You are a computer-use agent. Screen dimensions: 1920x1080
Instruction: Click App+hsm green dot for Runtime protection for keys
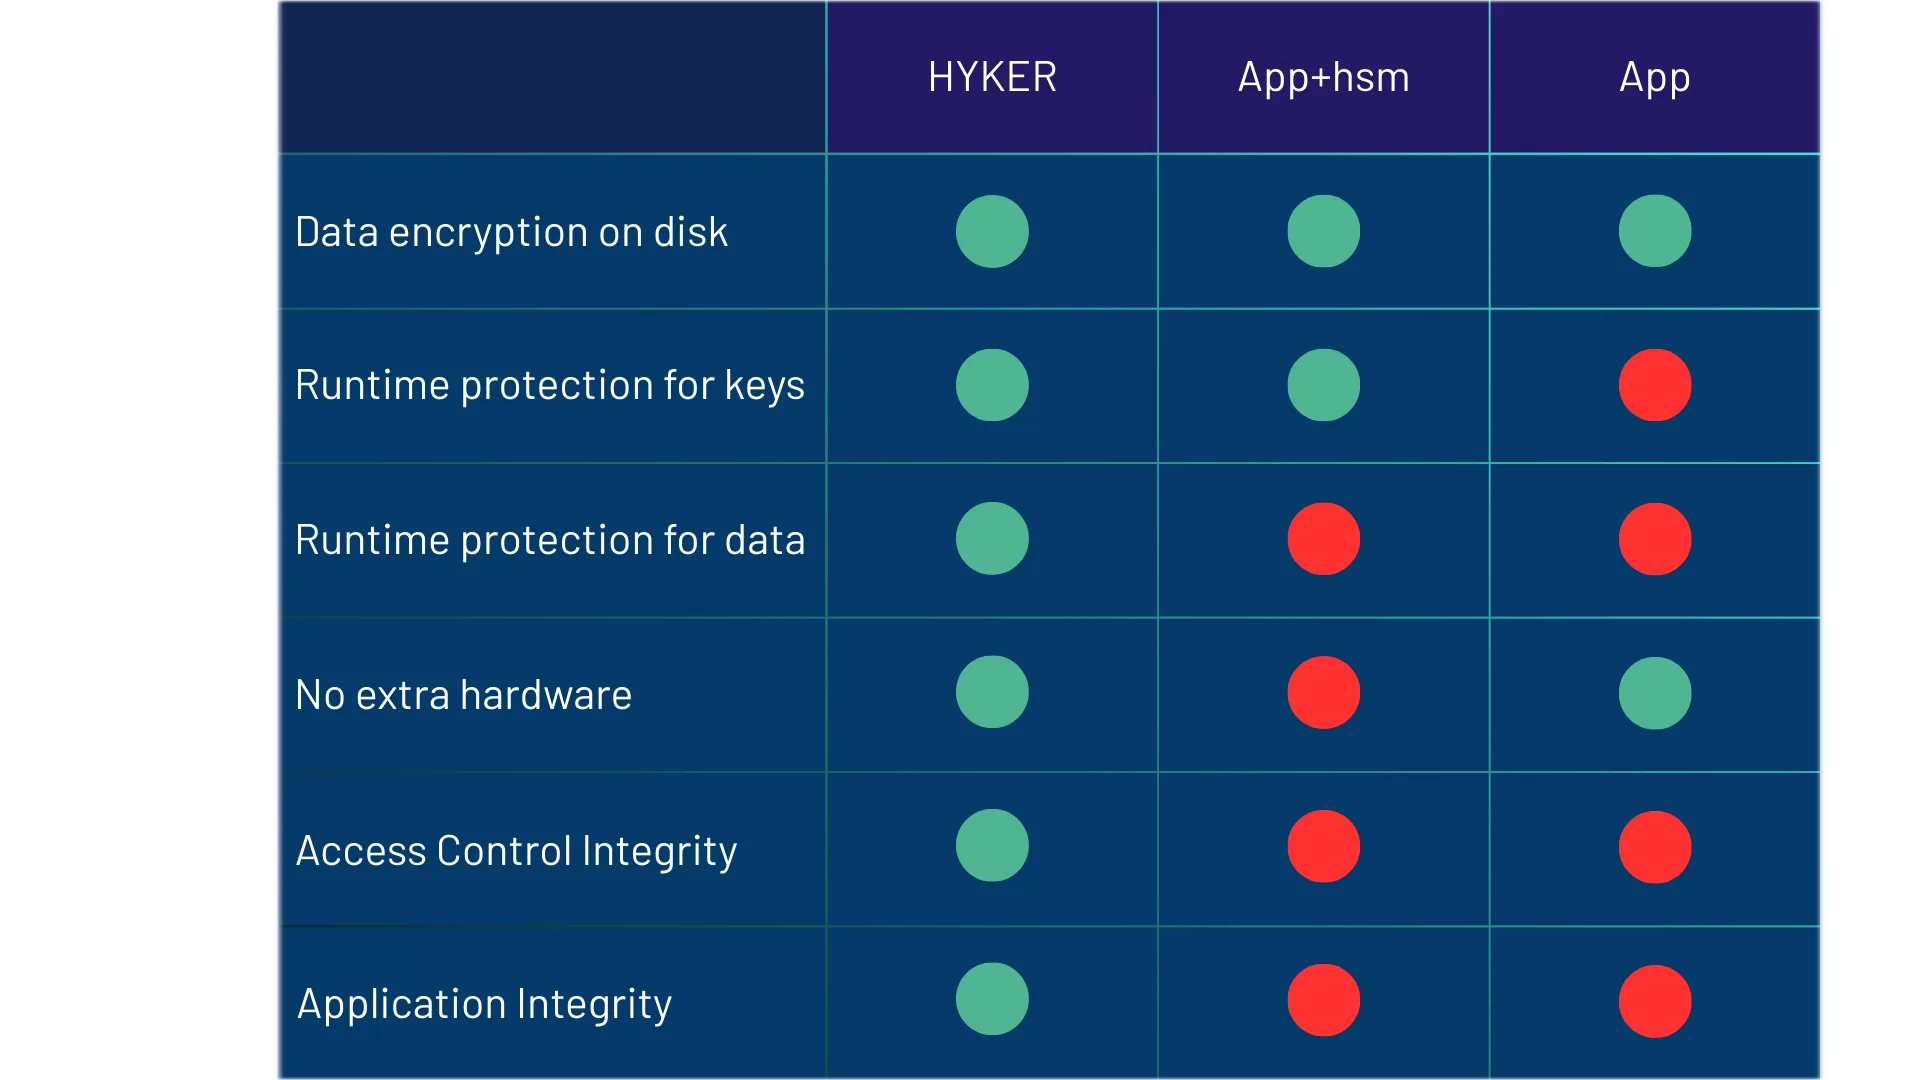click(x=1323, y=385)
